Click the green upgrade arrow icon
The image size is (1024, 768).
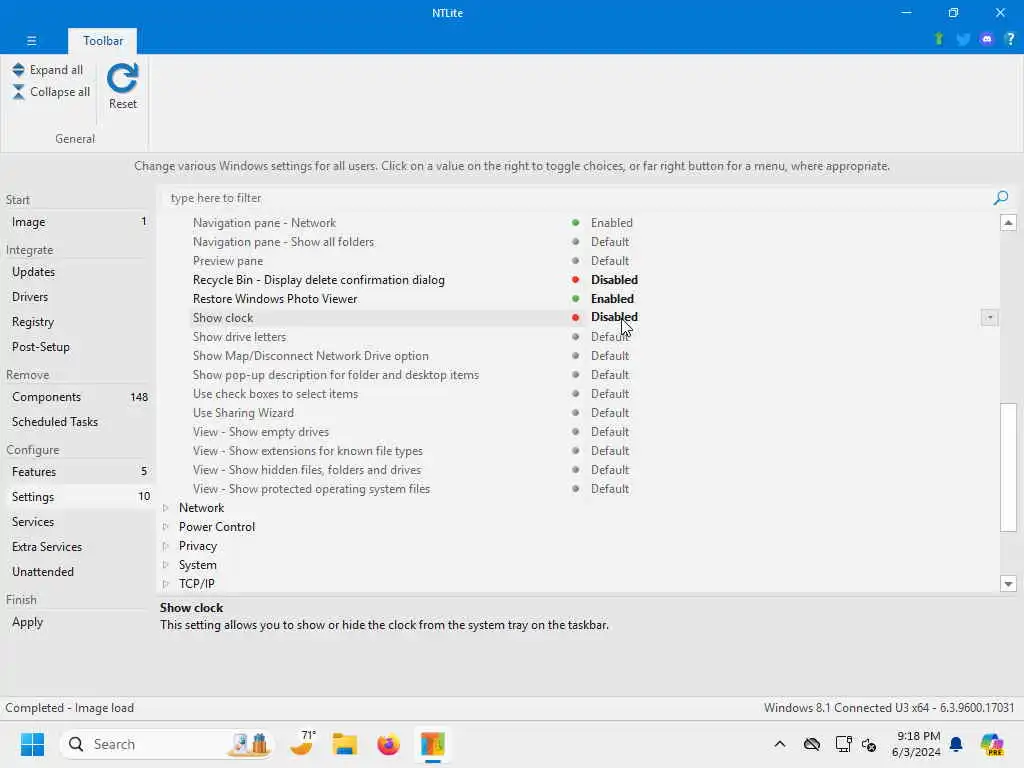938,39
